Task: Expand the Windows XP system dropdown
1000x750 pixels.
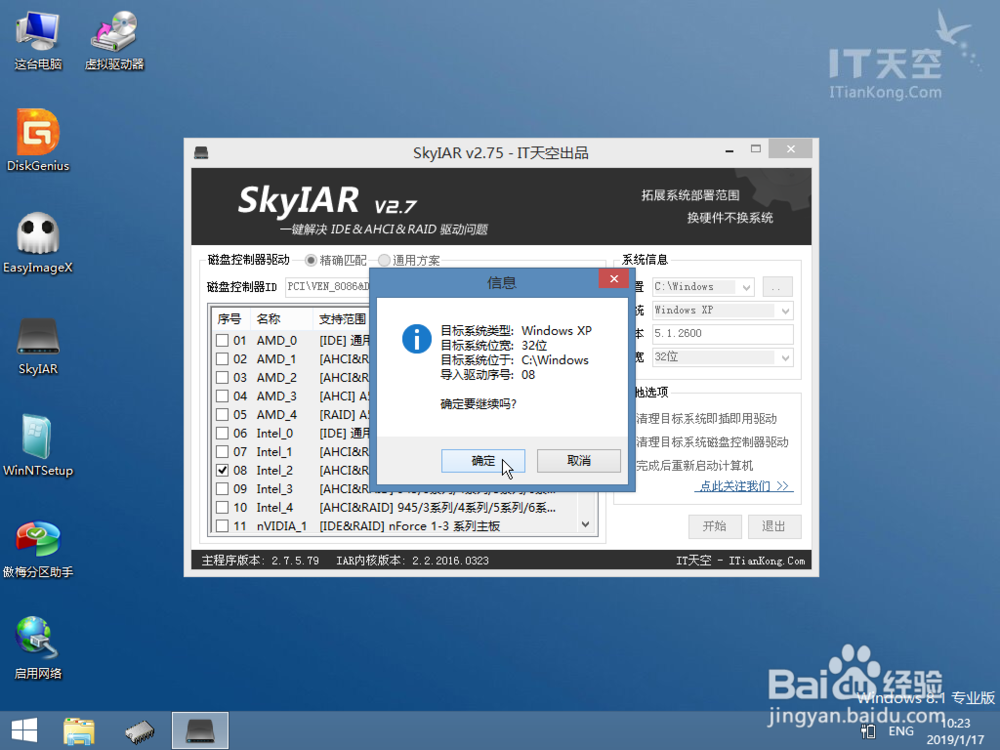Action: point(785,311)
